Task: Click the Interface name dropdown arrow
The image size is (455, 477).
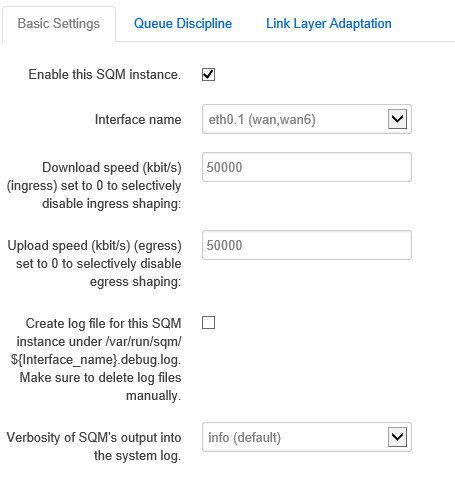Action: coord(397,119)
